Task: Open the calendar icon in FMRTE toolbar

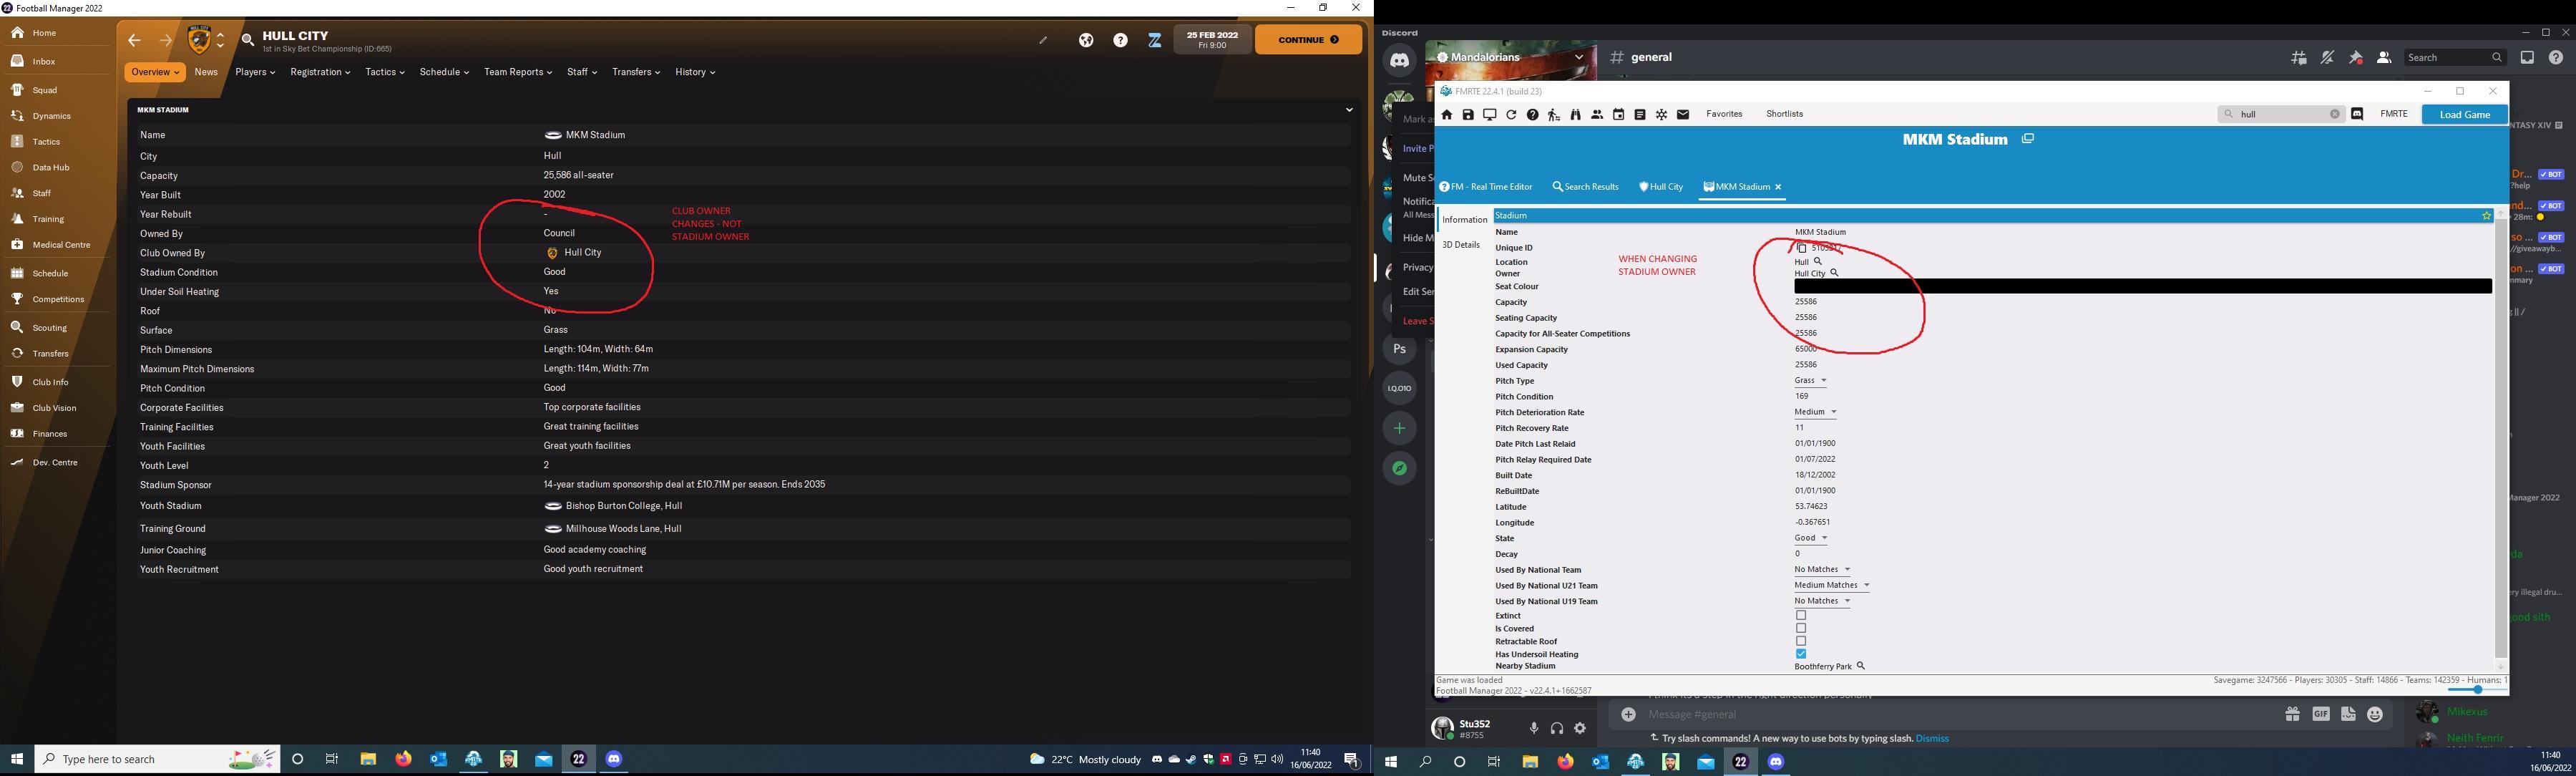Action: [x=1619, y=114]
